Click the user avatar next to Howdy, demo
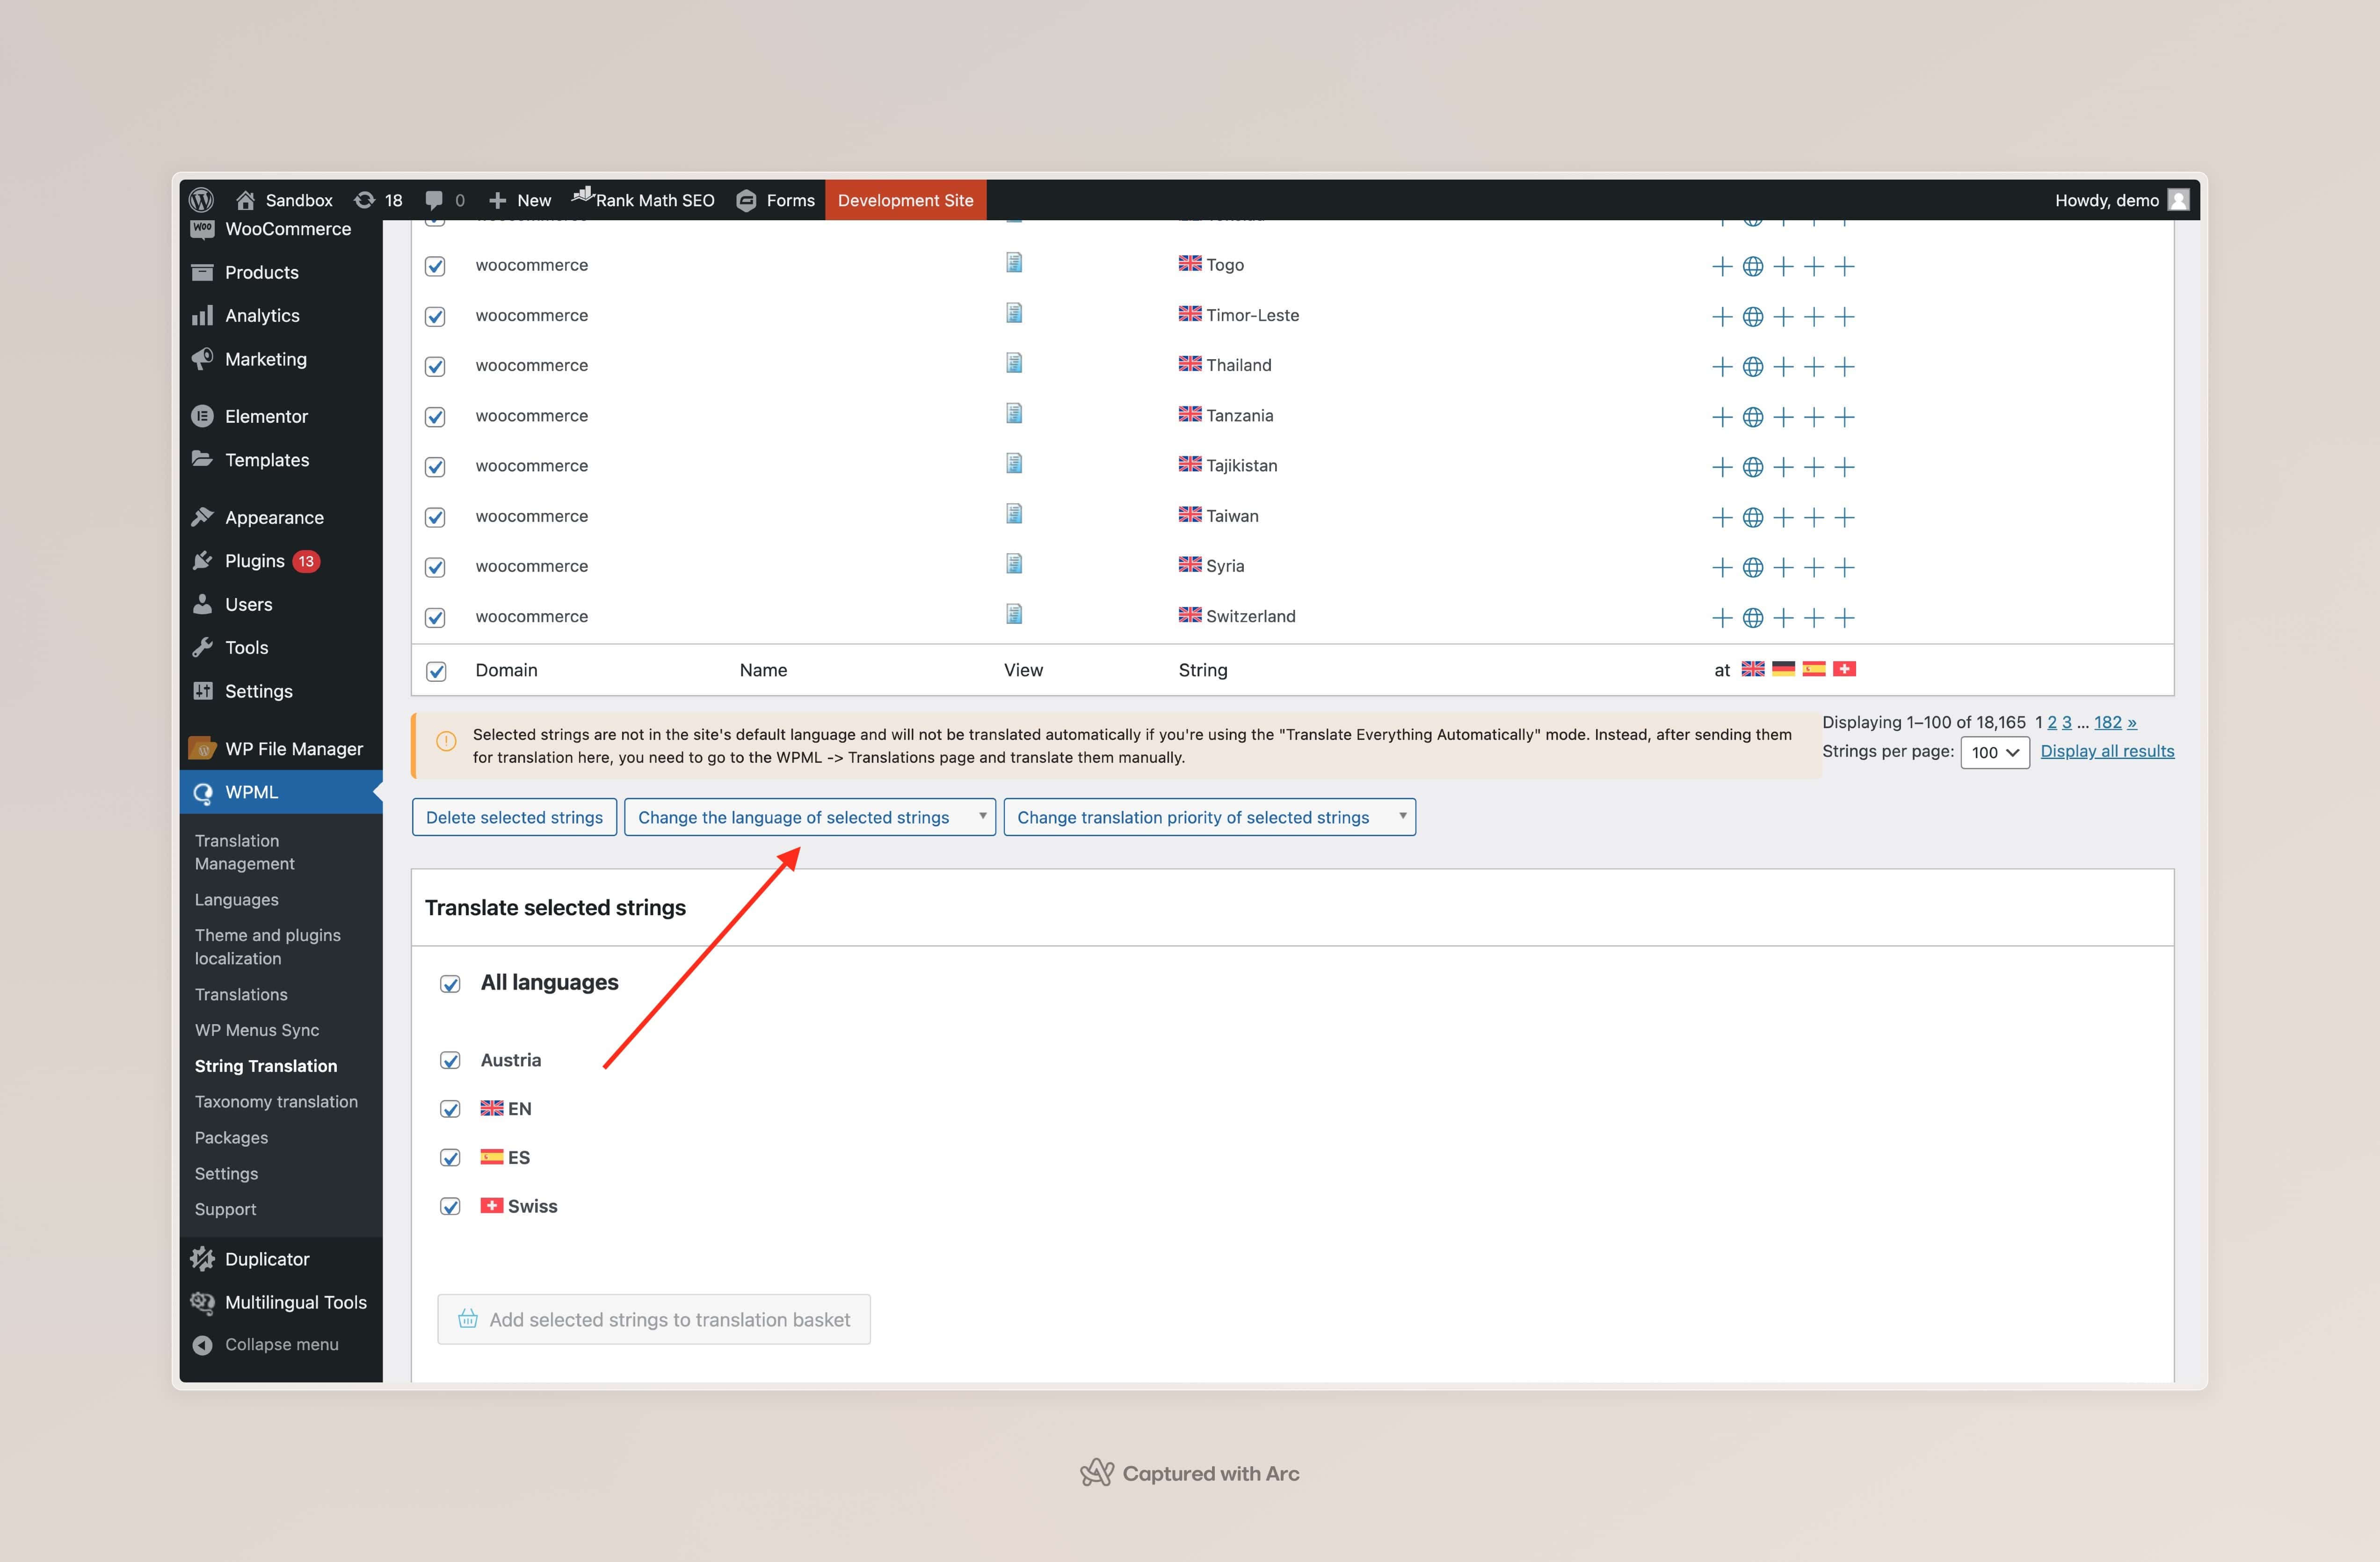 pos(2178,200)
